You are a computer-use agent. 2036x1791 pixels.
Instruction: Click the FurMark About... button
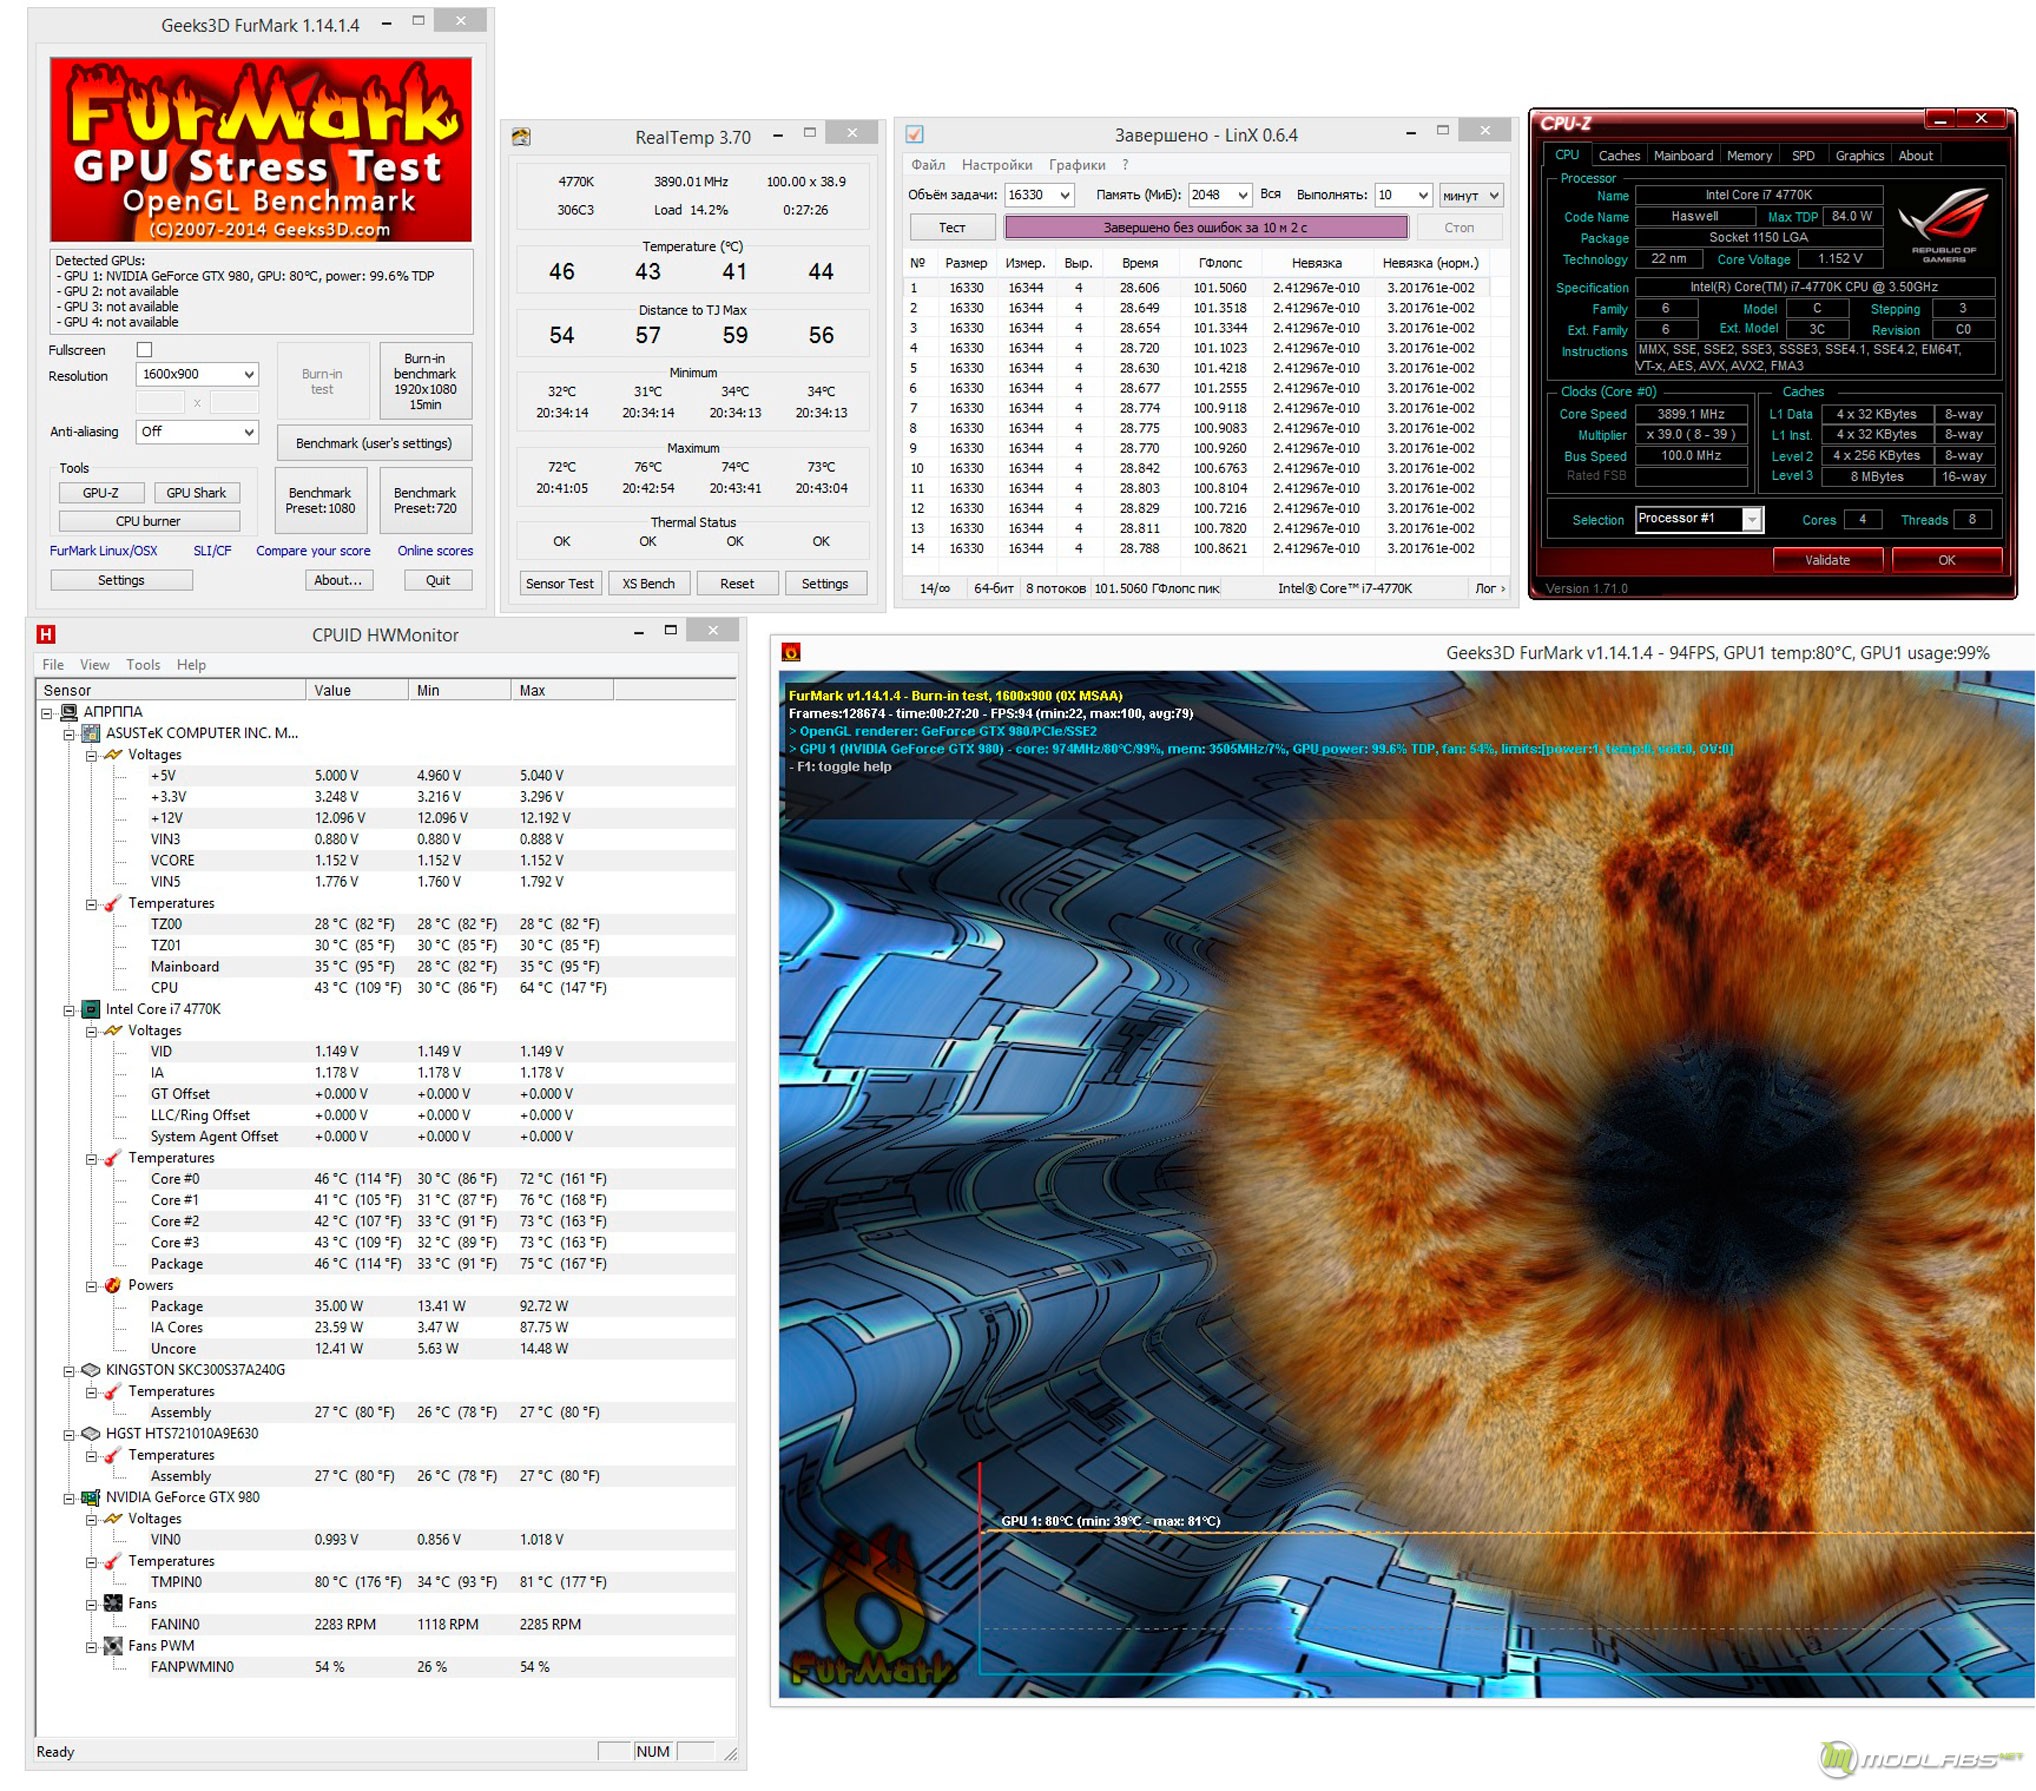coord(338,580)
